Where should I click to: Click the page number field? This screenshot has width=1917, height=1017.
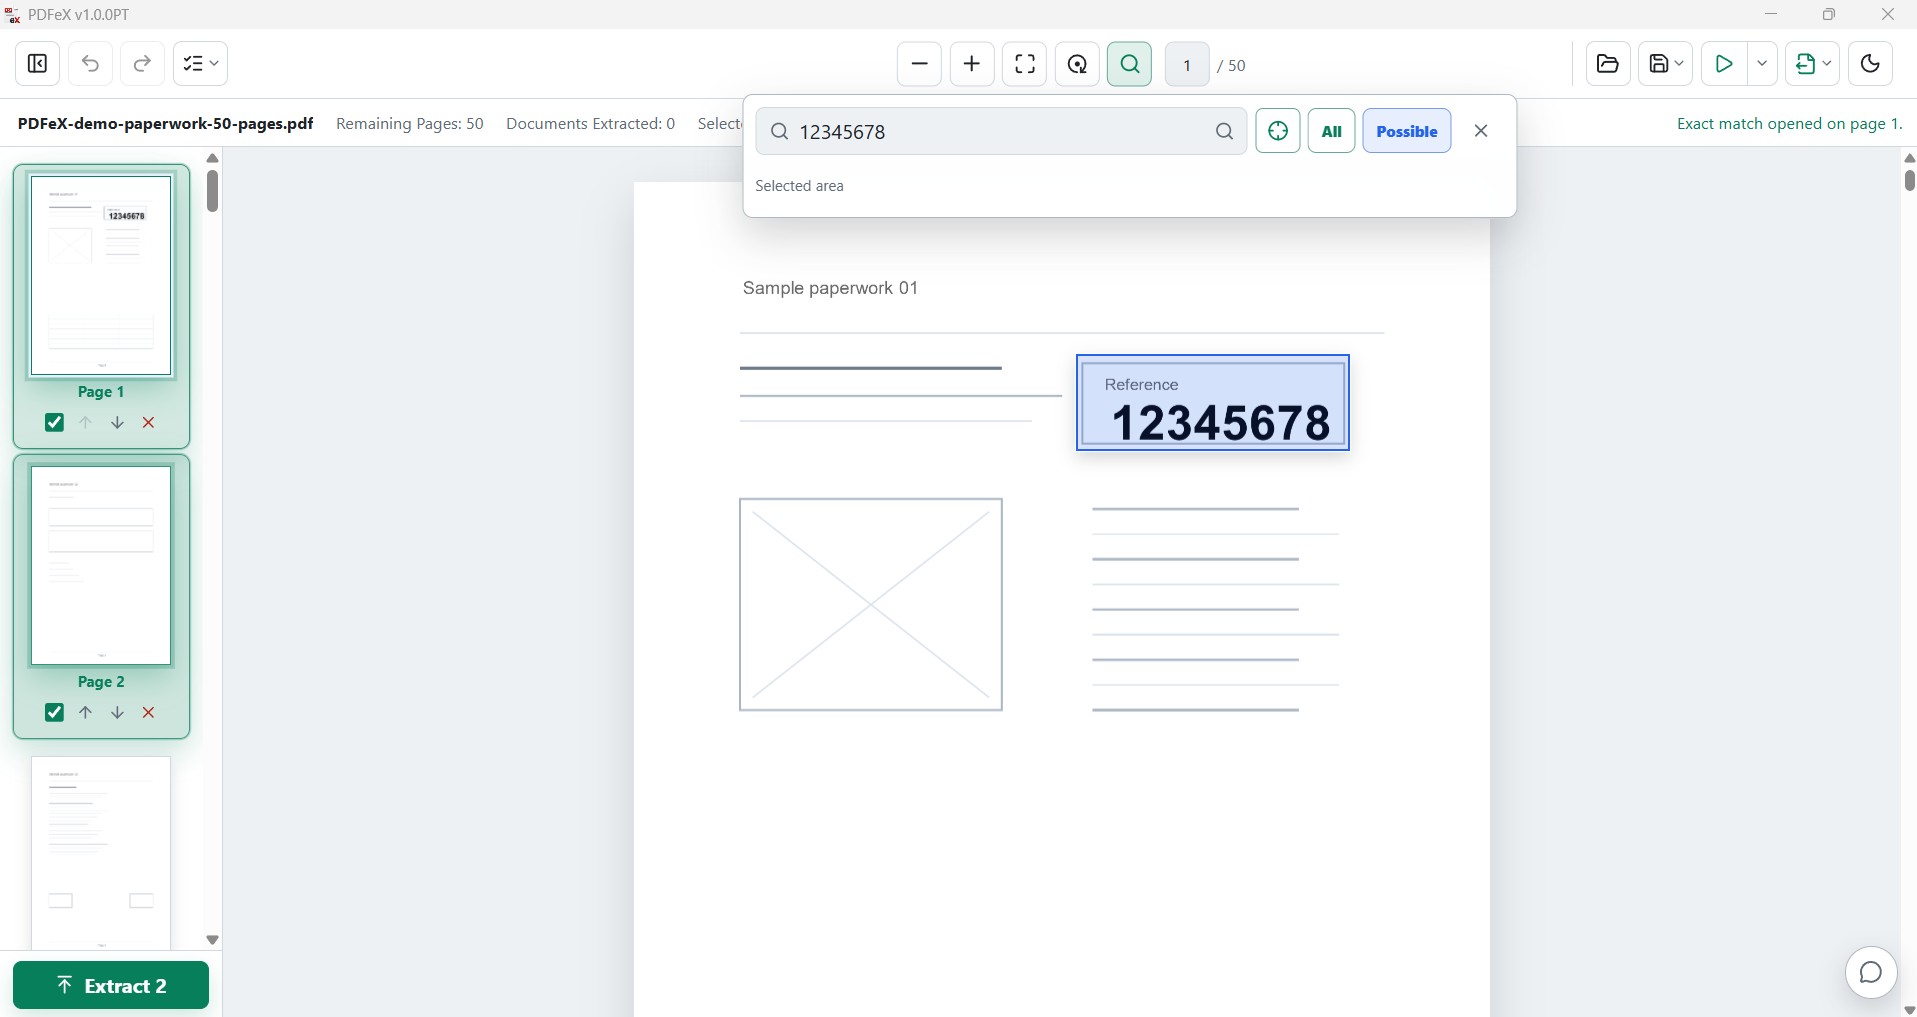[1187, 65]
